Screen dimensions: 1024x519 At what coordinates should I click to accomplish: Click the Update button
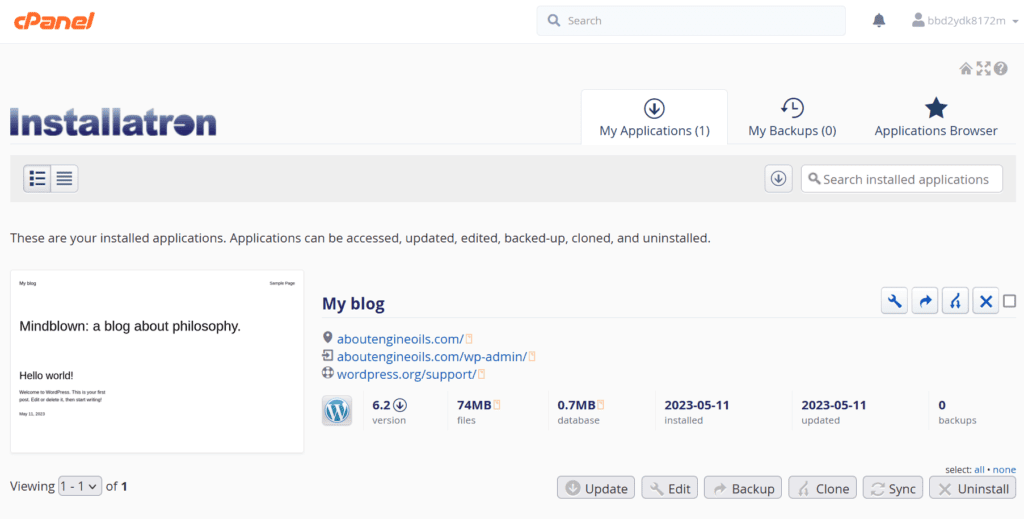(x=596, y=488)
